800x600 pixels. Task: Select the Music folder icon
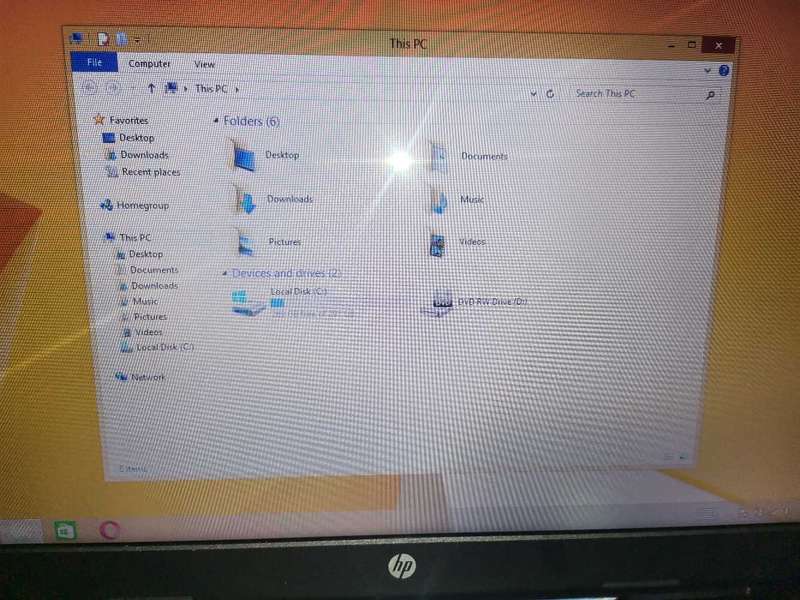point(439,200)
